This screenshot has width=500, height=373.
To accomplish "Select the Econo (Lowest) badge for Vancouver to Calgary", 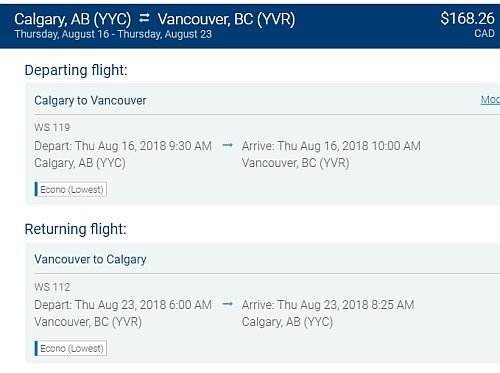I will tap(71, 348).
